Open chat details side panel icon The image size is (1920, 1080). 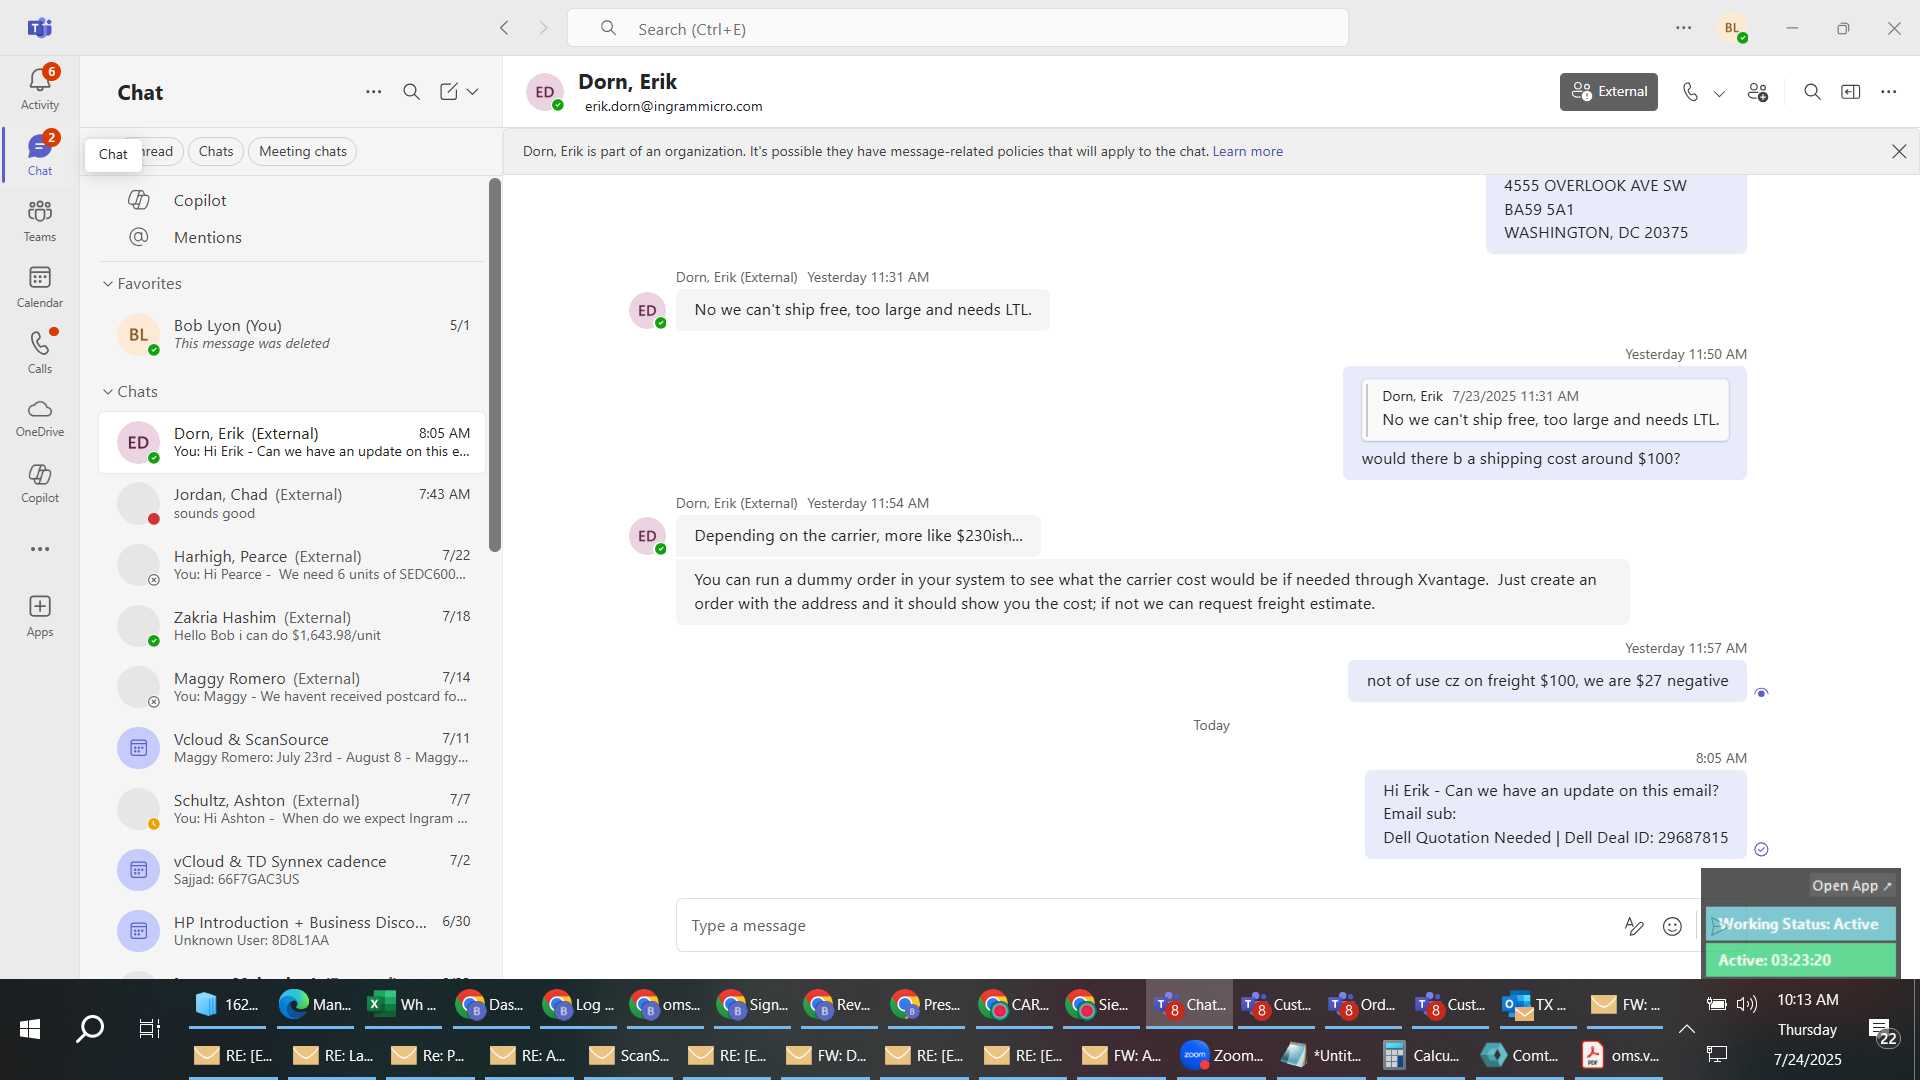(x=1851, y=92)
